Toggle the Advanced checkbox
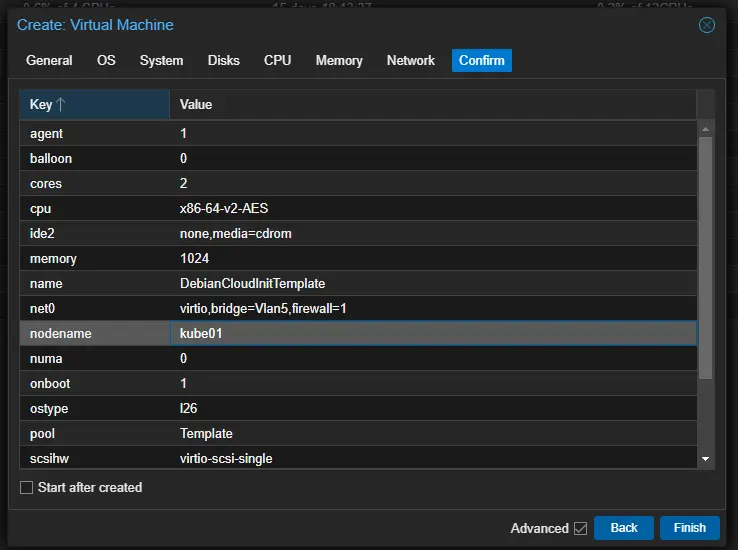738x550 pixels. coord(580,528)
